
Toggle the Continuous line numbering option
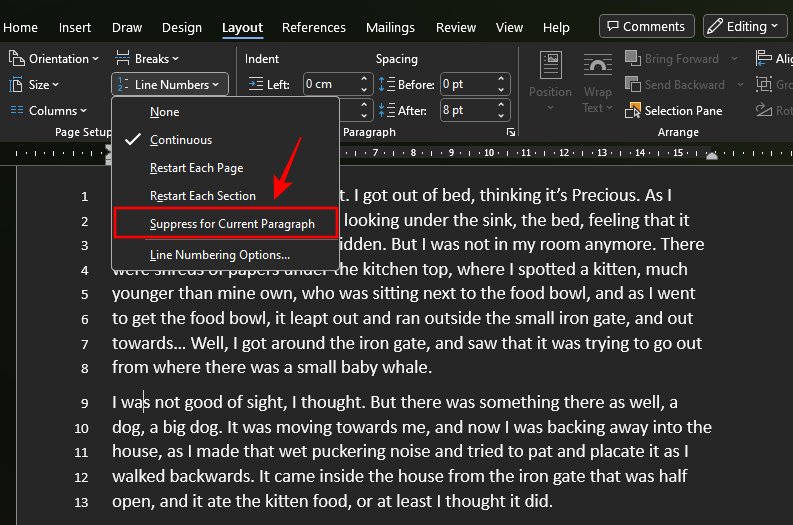[226, 140]
